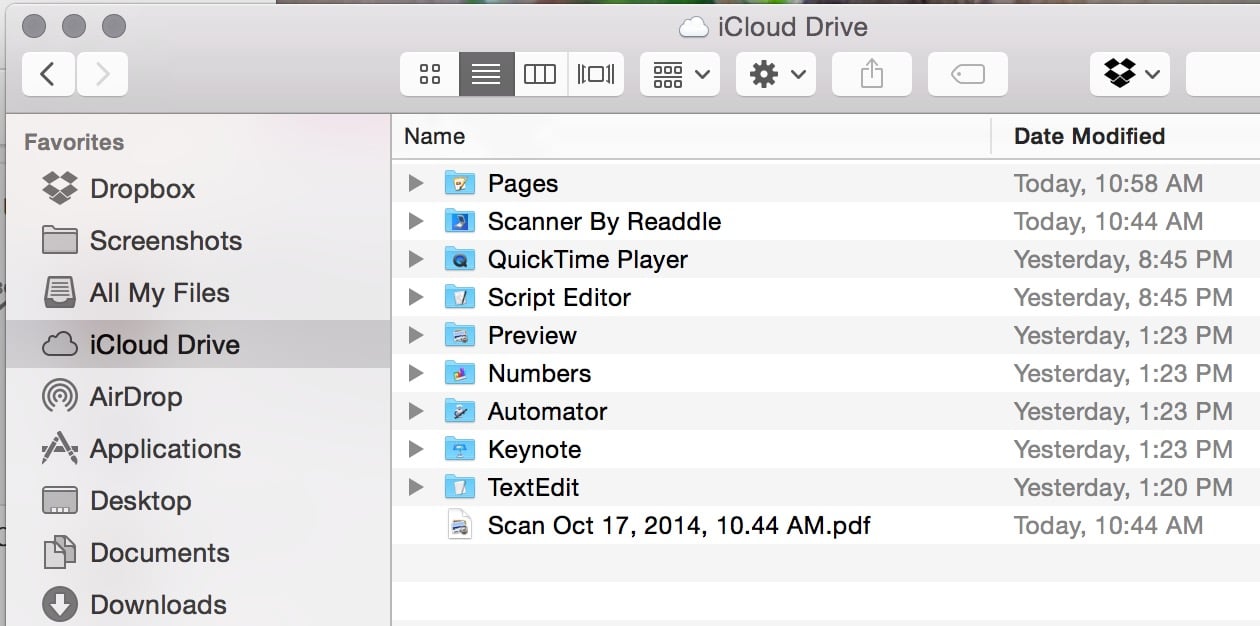
Task: Click the forward navigation arrow
Action: click(x=101, y=74)
